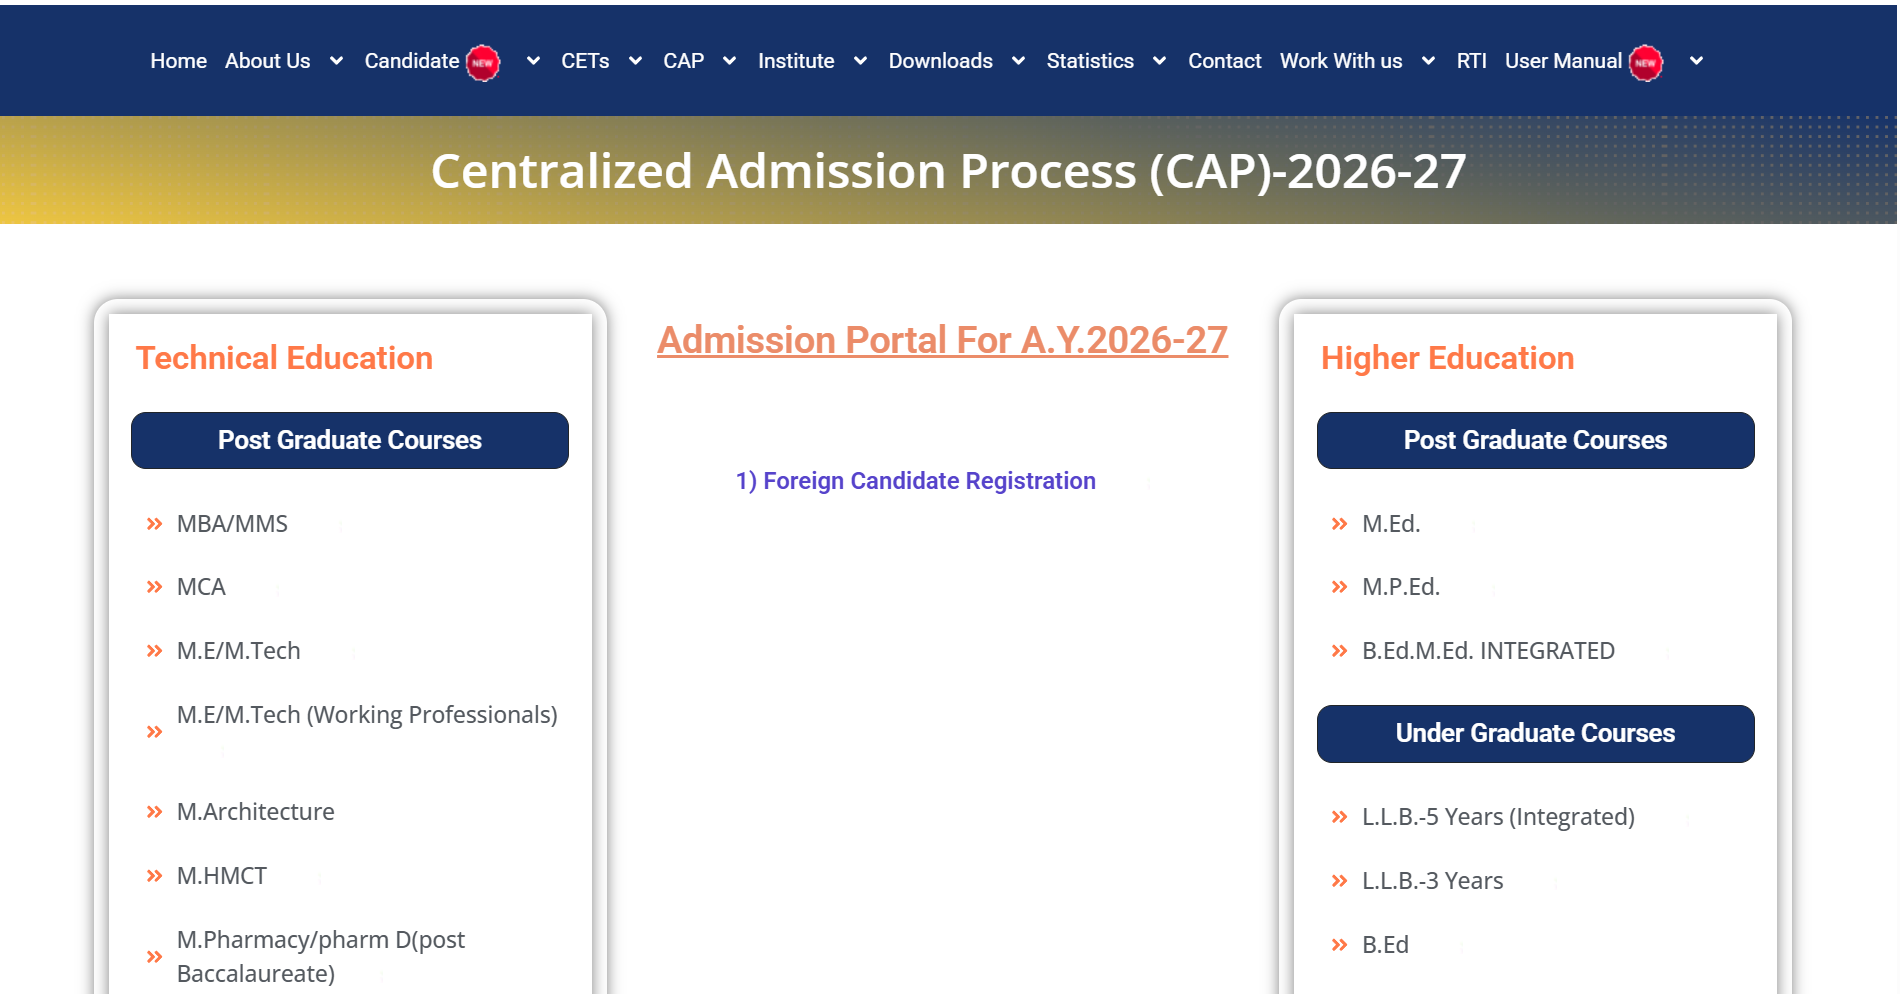
Task: Click the double-arrow bullet beside M.HMCT
Action: coord(154,876)
